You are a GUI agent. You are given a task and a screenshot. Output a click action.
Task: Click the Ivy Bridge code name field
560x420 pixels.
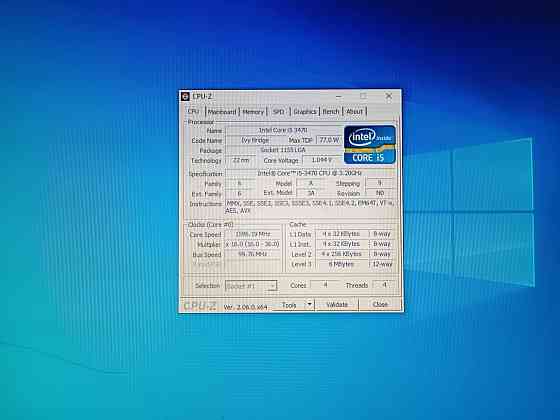[256, 140]
